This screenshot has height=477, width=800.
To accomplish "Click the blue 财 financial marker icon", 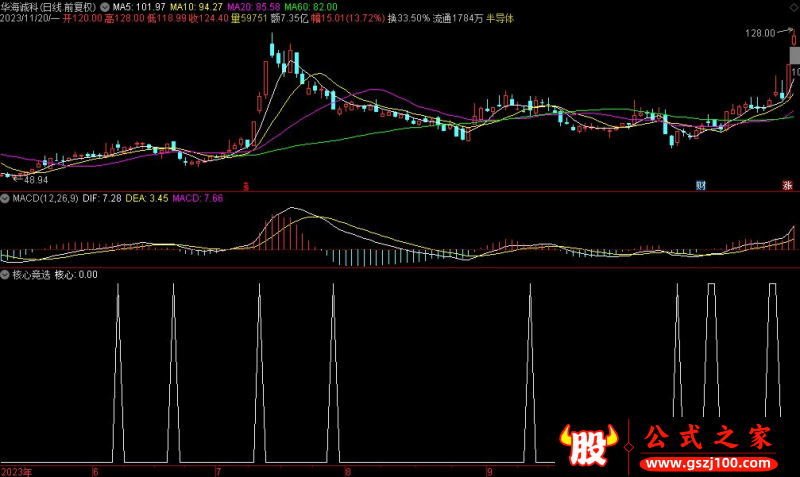I will [701, 186].
